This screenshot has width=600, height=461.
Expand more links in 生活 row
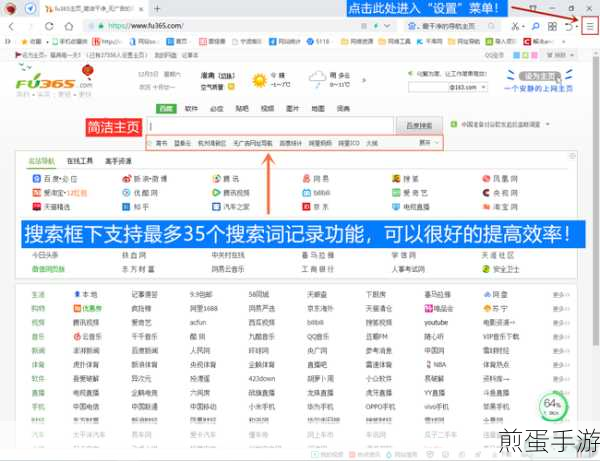coord(561,295)
